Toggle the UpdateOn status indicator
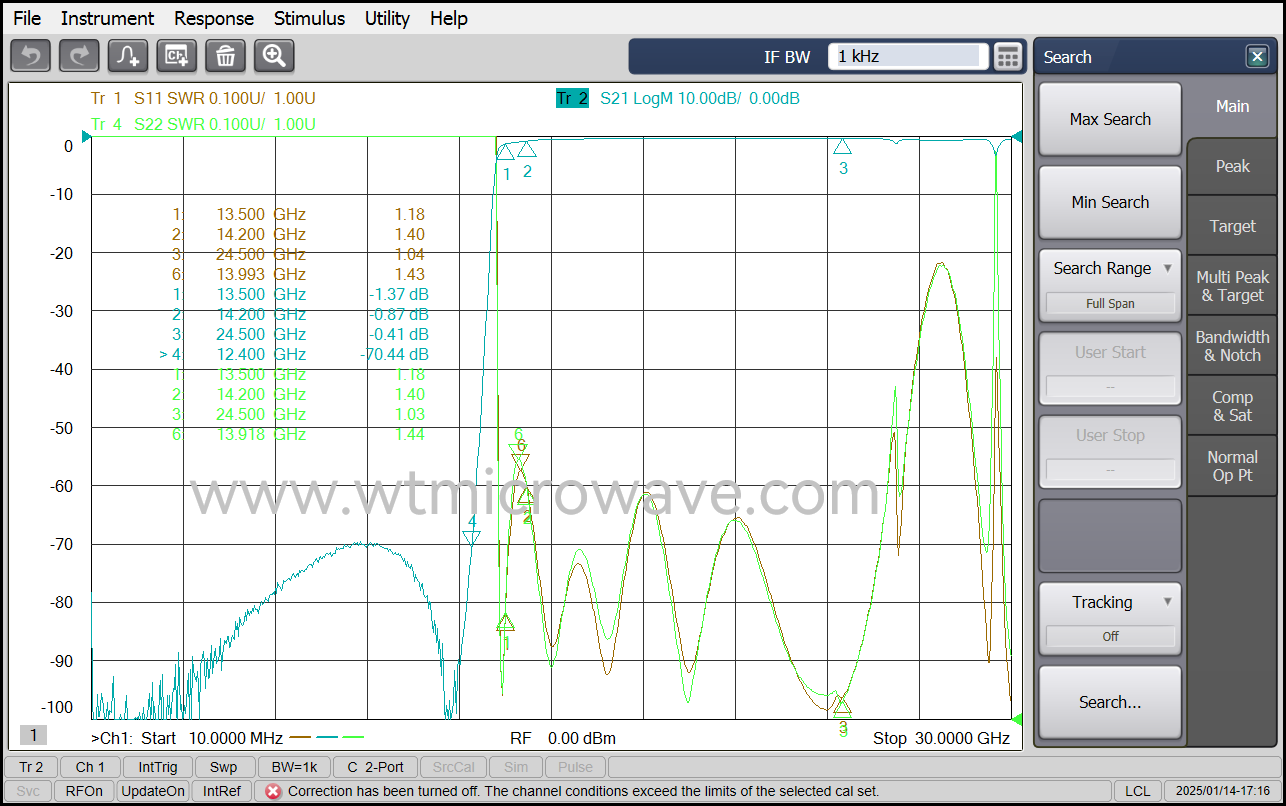This screenshot has height=806, width=1286. [153, 791]
